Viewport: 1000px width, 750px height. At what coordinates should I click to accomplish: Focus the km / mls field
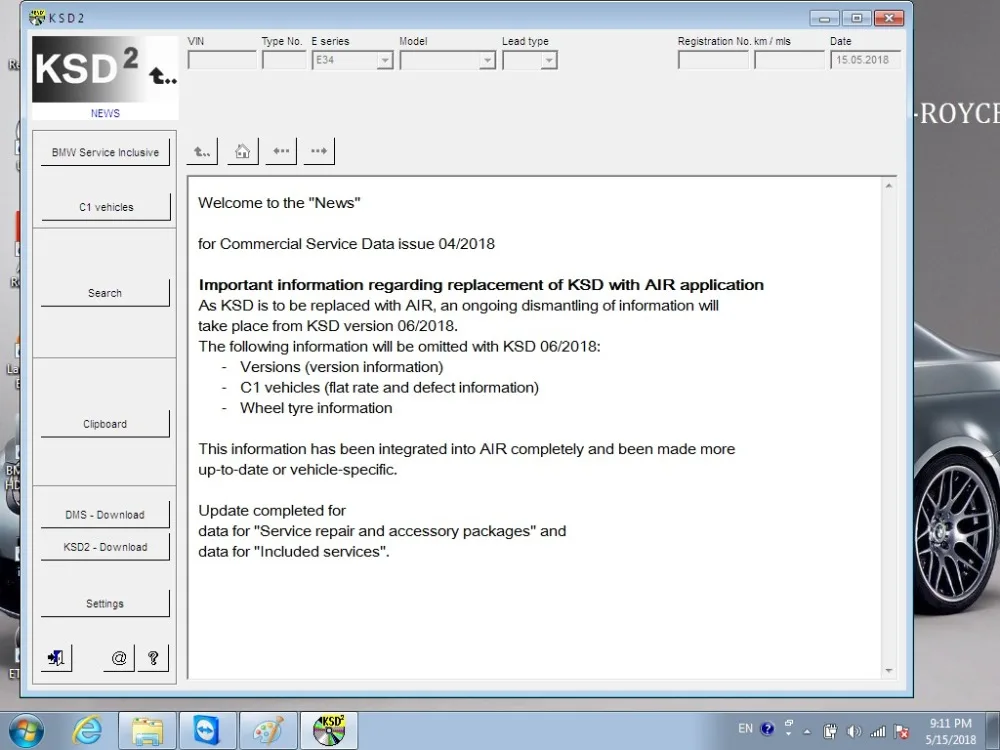click(x=789, y=60)
